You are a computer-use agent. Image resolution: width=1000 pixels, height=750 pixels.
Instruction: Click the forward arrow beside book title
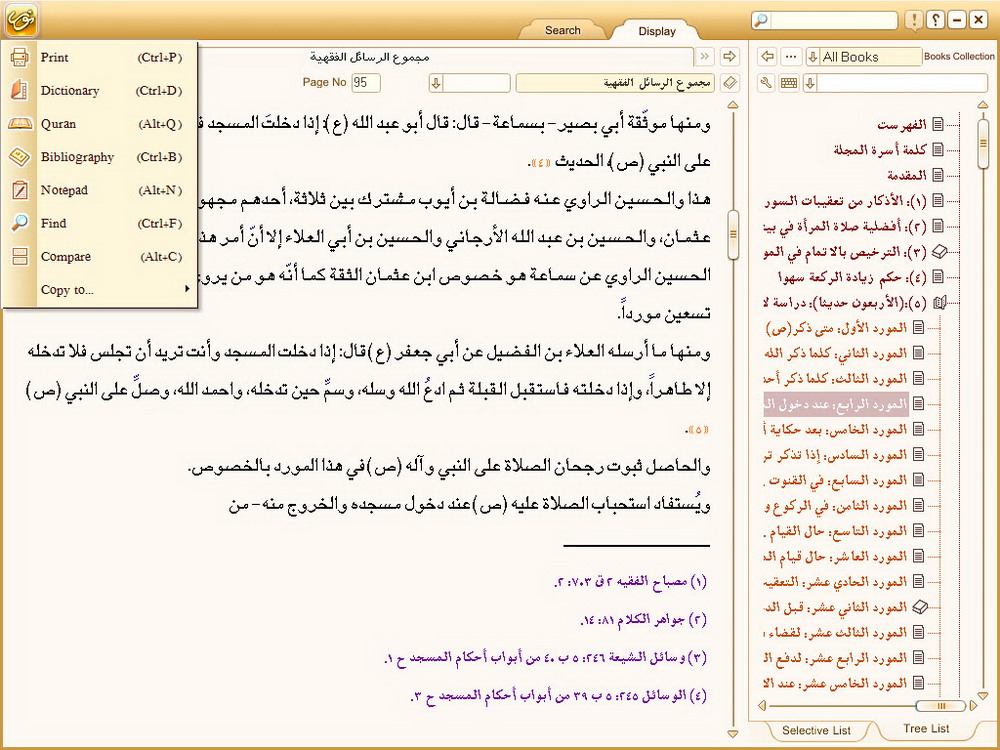[729, 57]
